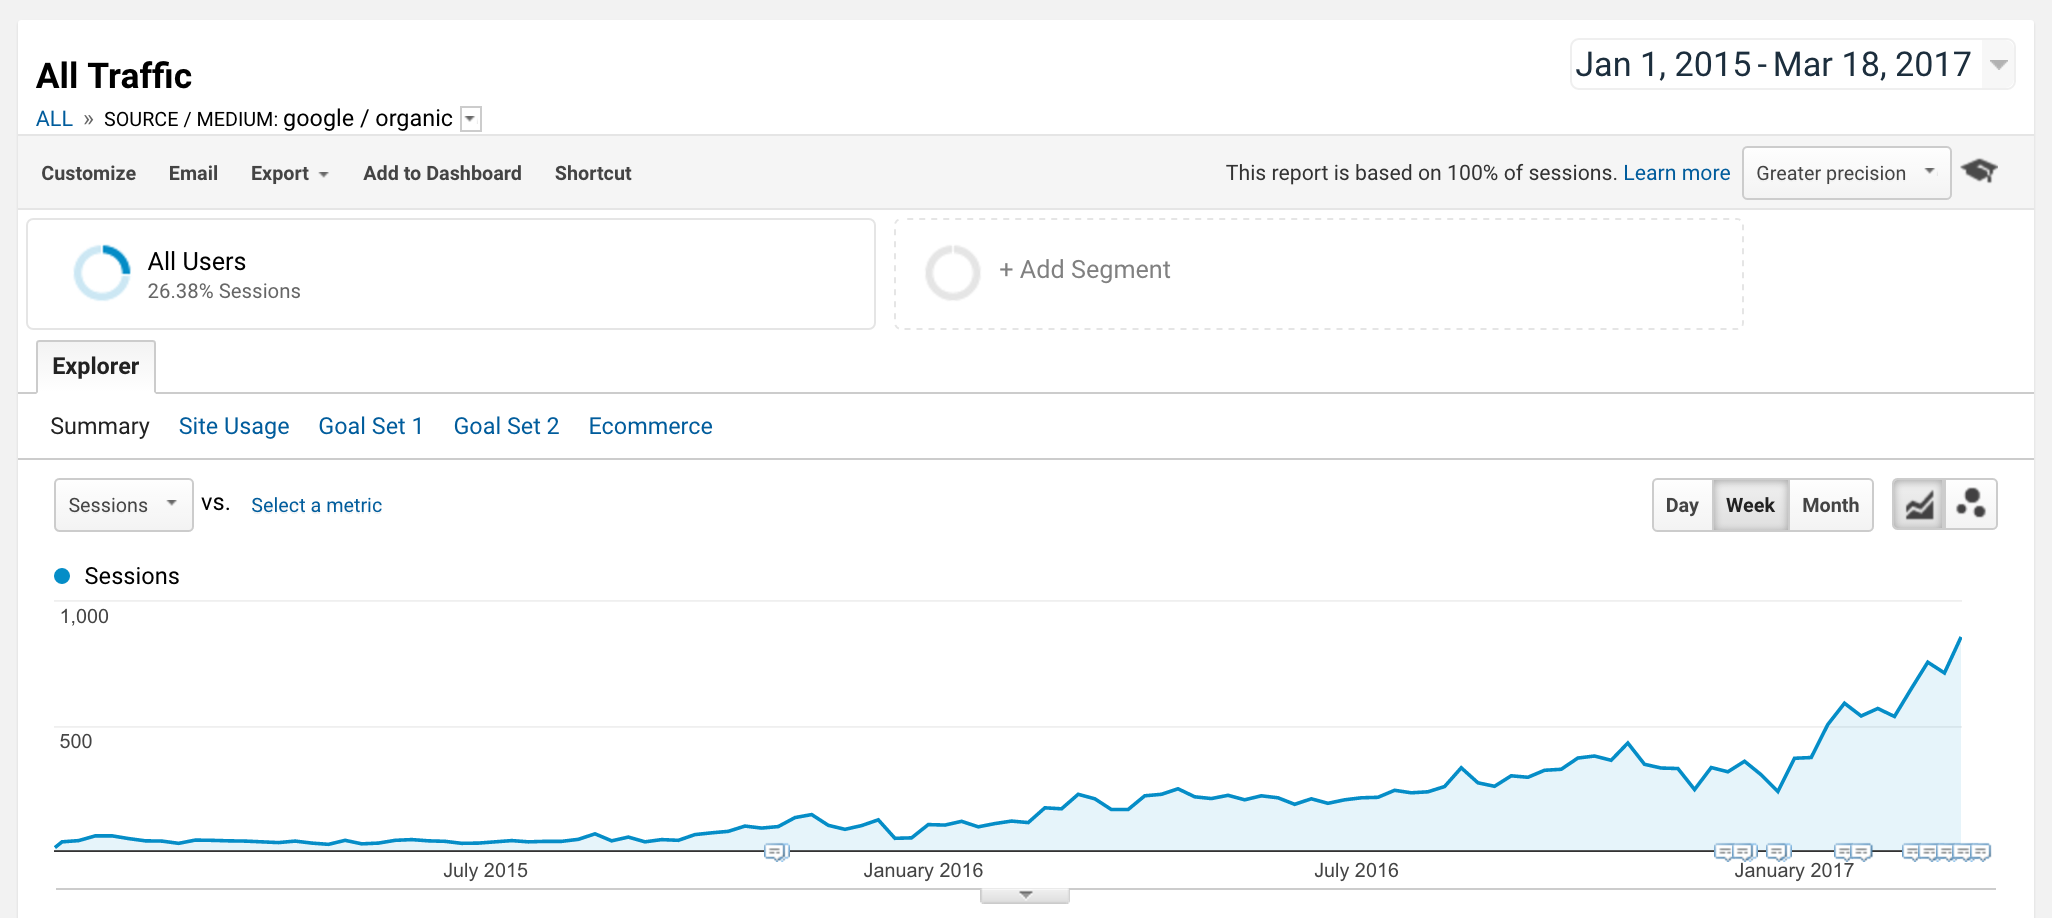2052x918 pixels.
Task: Switch to line chart view icon
Action: pos(1919,505)
